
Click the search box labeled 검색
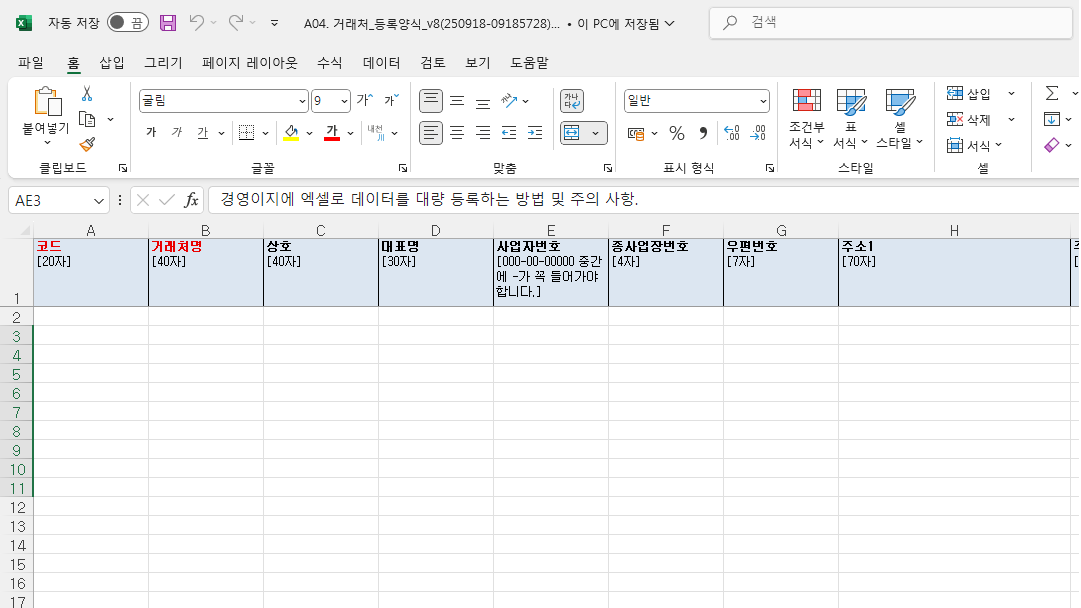pos(890,22)
